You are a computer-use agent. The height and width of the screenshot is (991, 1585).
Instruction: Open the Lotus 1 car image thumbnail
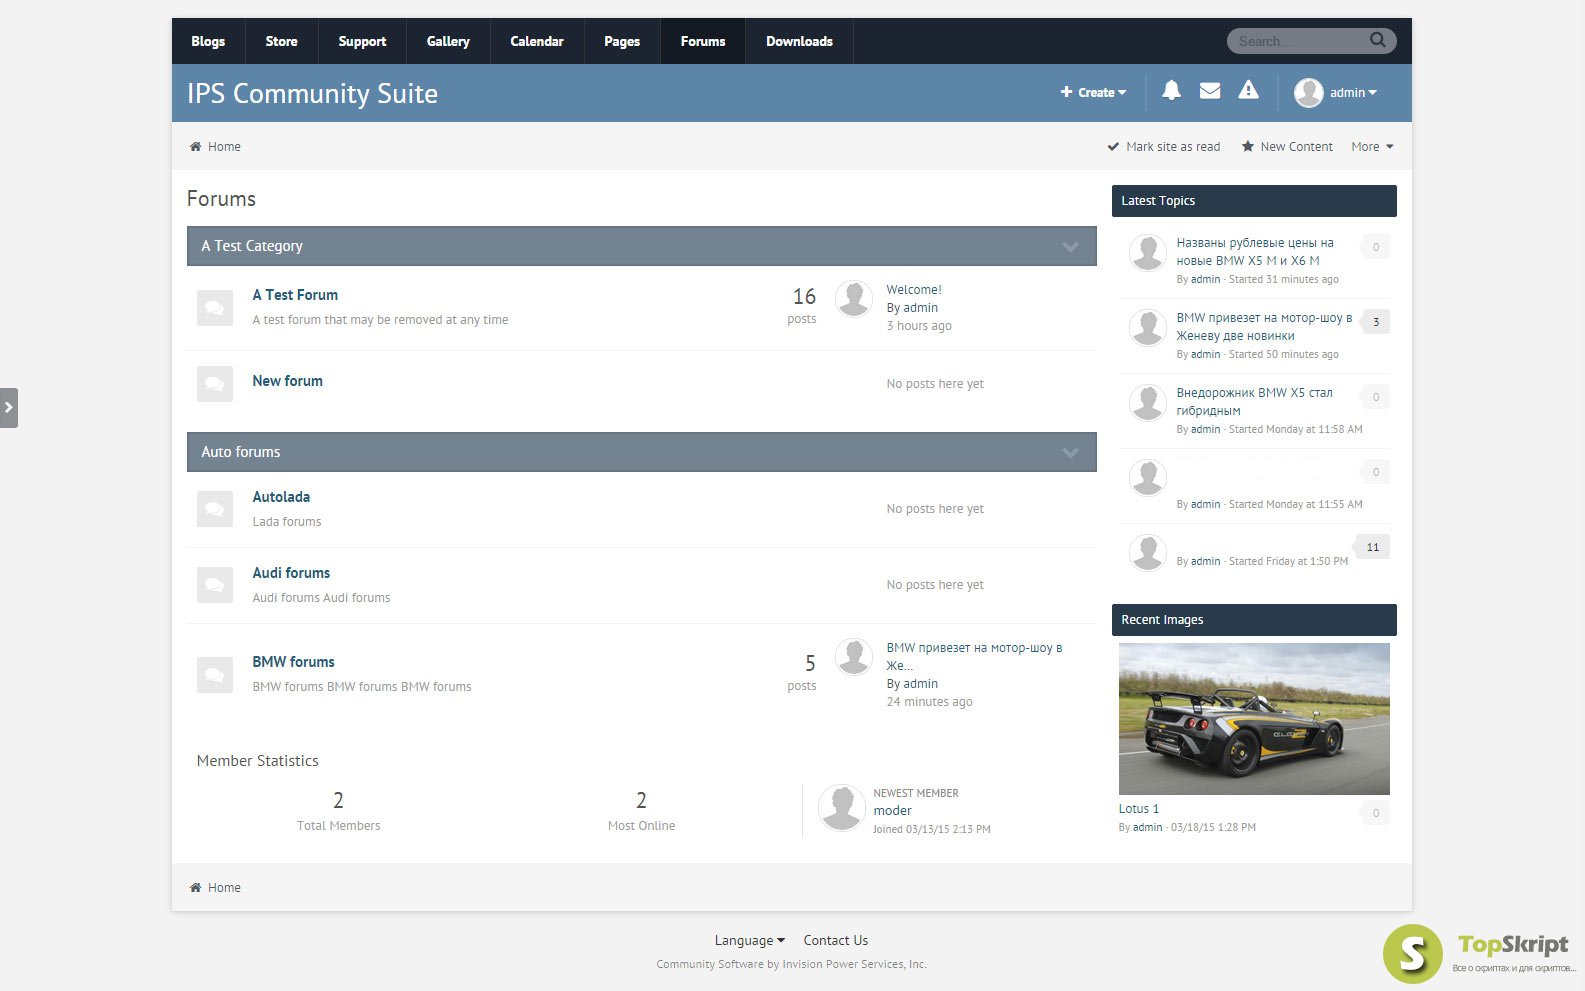coord(1254,719)
